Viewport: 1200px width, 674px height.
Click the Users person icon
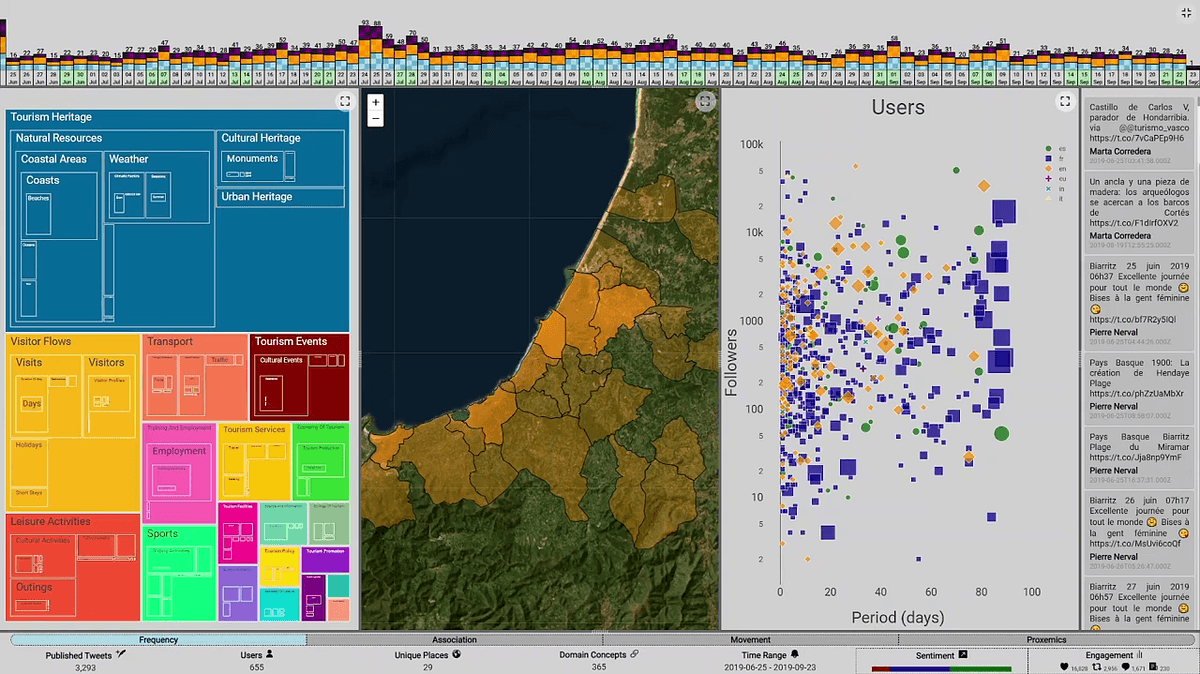(269, 654)
